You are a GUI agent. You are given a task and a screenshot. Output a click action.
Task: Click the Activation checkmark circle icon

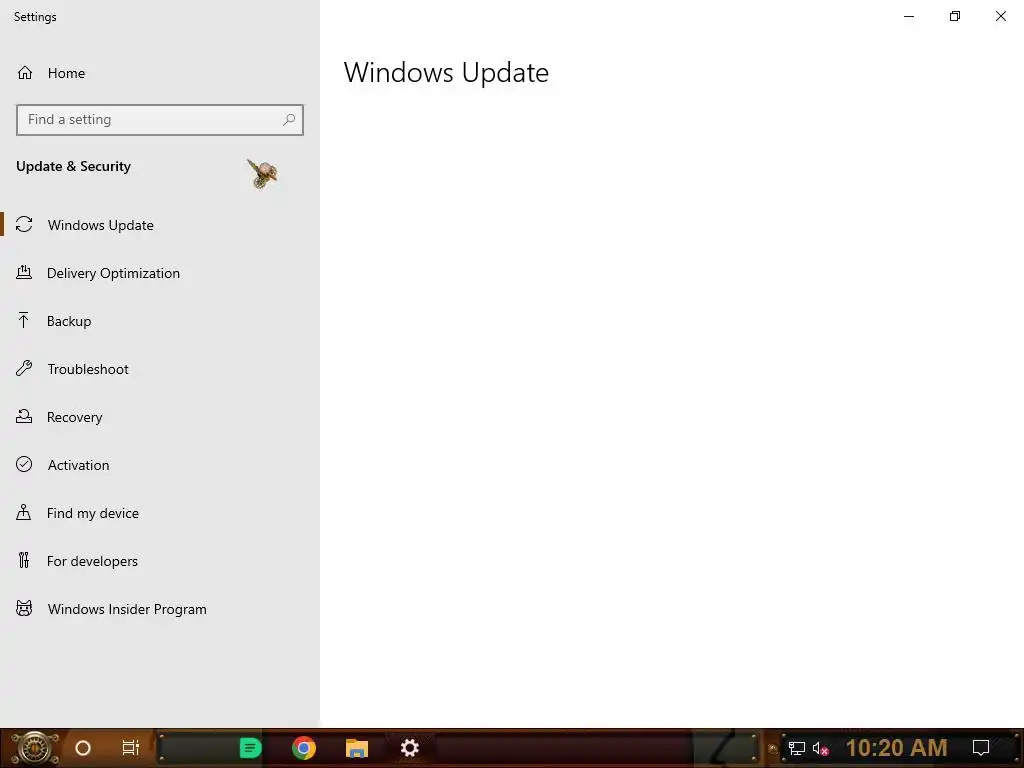(x=24, y=464)
